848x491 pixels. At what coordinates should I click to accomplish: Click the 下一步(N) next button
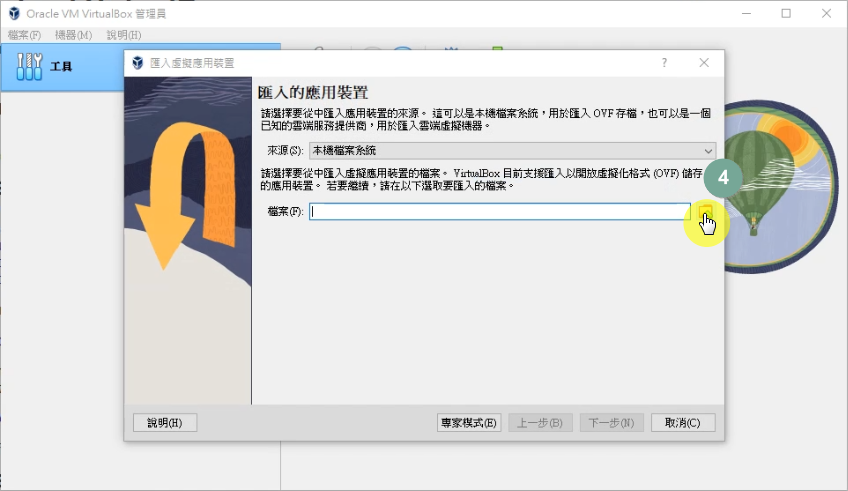point(611,423)
